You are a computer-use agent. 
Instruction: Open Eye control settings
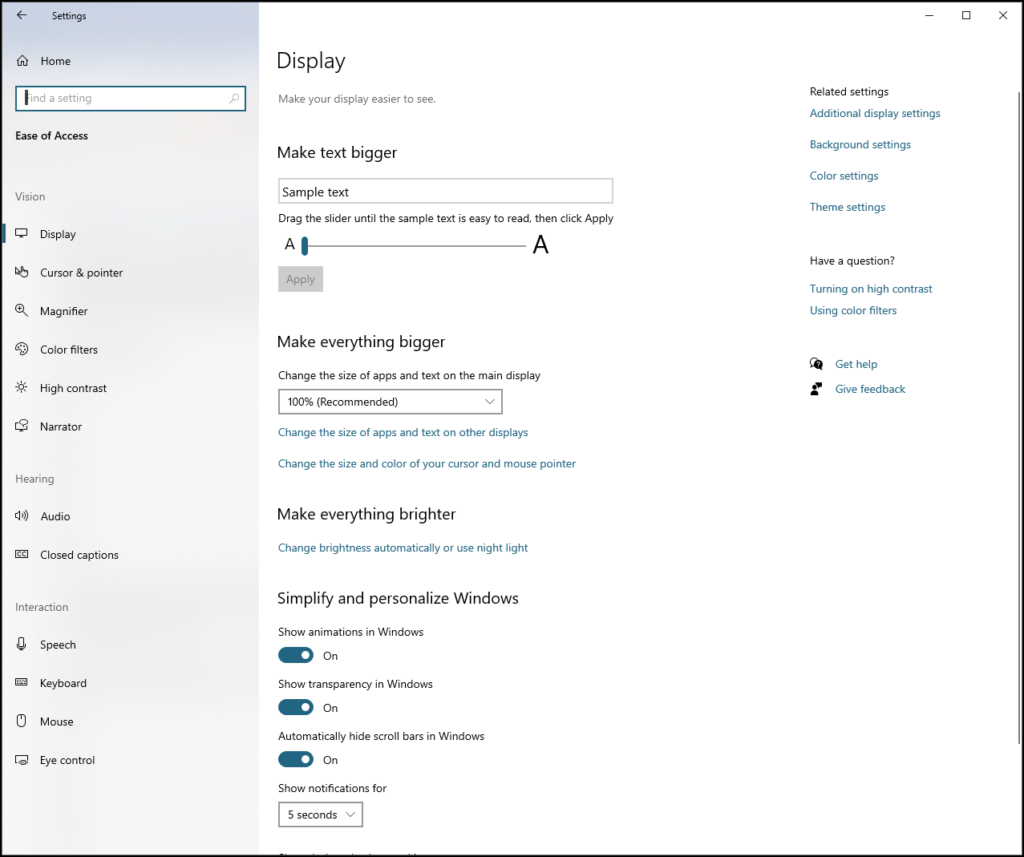(67, 760)
